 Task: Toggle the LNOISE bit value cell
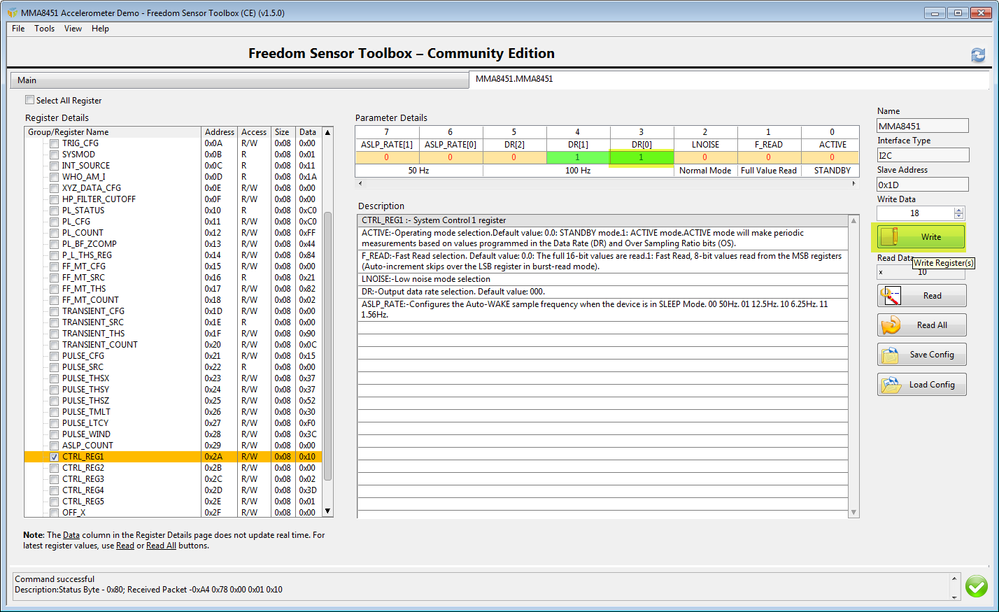tap(705, 157)
